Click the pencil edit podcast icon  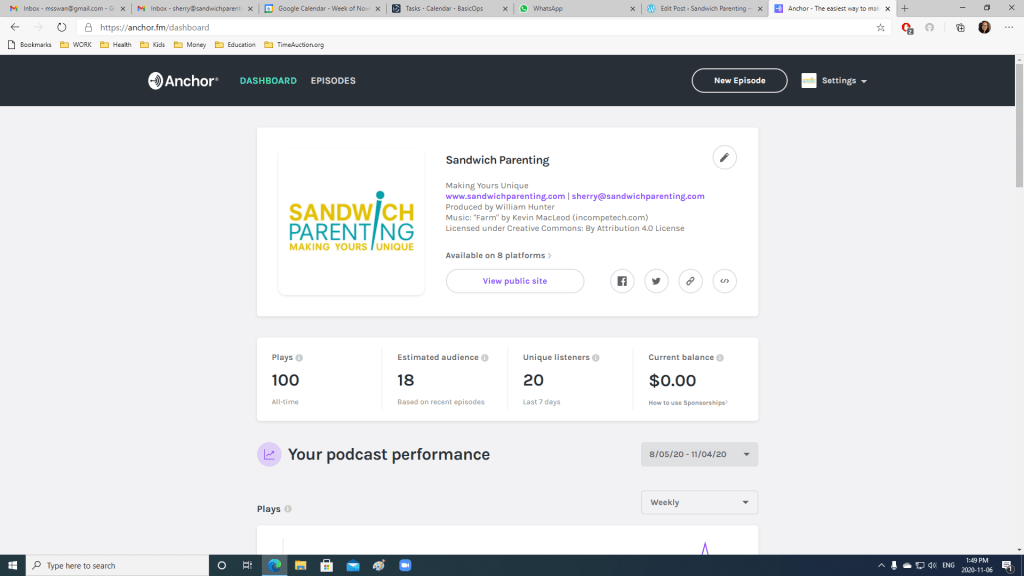[x=724, y=158]
